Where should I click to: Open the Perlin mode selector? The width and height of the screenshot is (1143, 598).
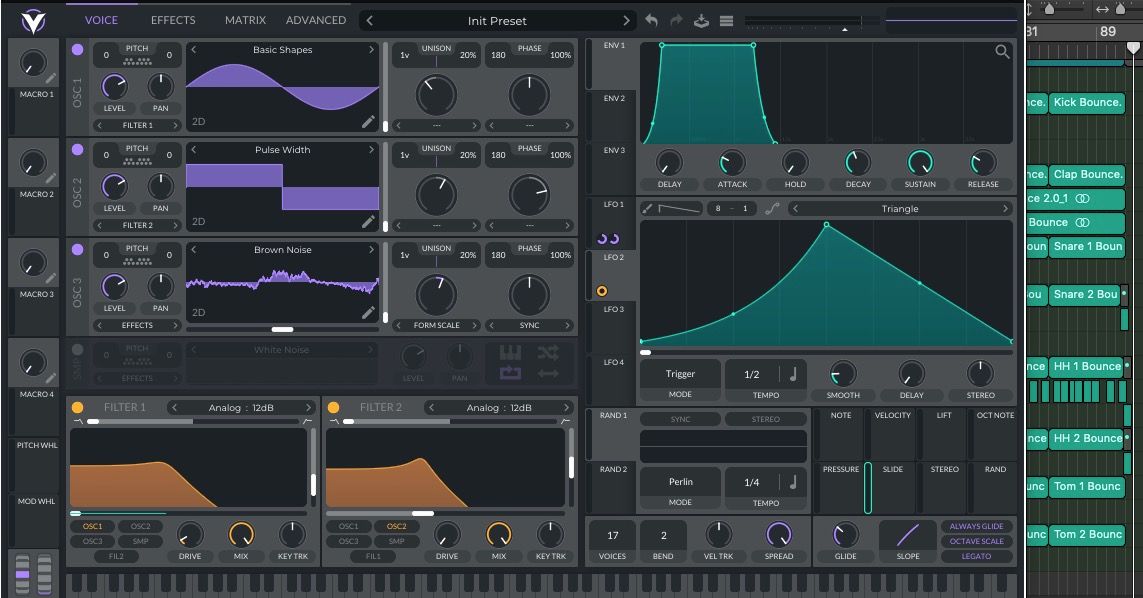[x=681, y=481]
